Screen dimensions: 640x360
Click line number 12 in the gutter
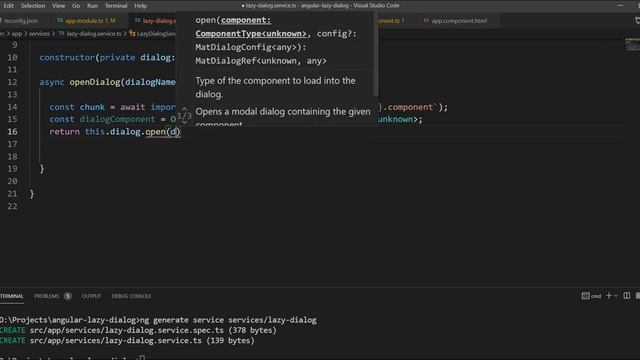click(12, 82)
